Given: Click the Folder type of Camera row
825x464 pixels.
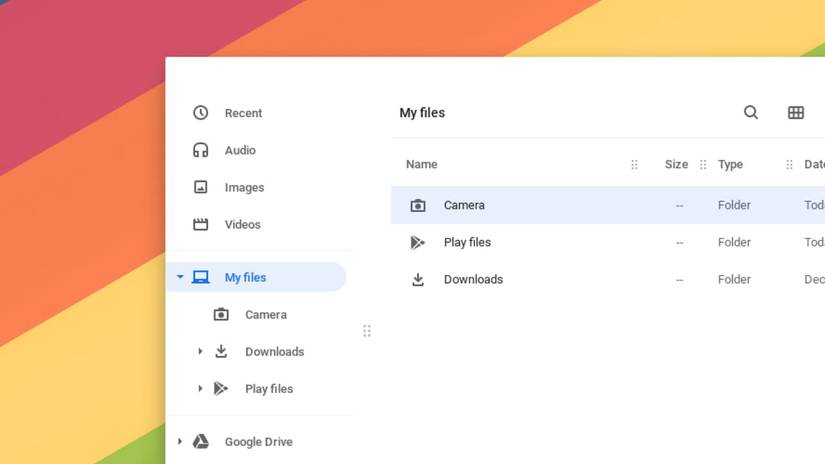Looking at the screenshot, I should coord(734,205).
